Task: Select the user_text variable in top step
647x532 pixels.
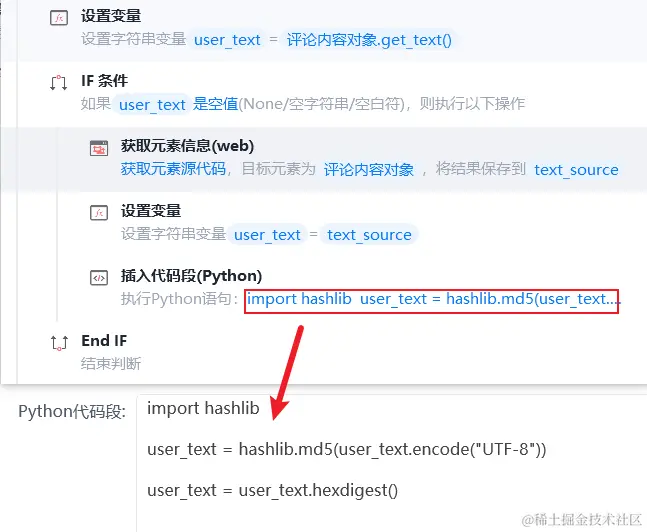Action: (x=227, y=40)
